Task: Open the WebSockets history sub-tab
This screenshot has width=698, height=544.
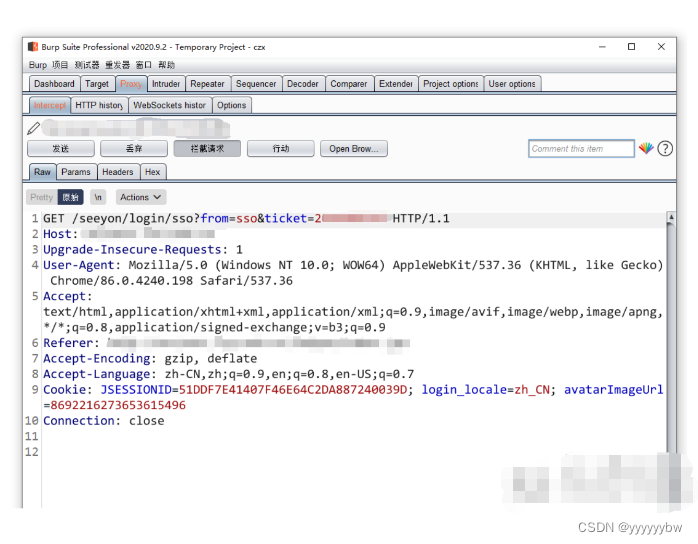Action: (170, 105)
